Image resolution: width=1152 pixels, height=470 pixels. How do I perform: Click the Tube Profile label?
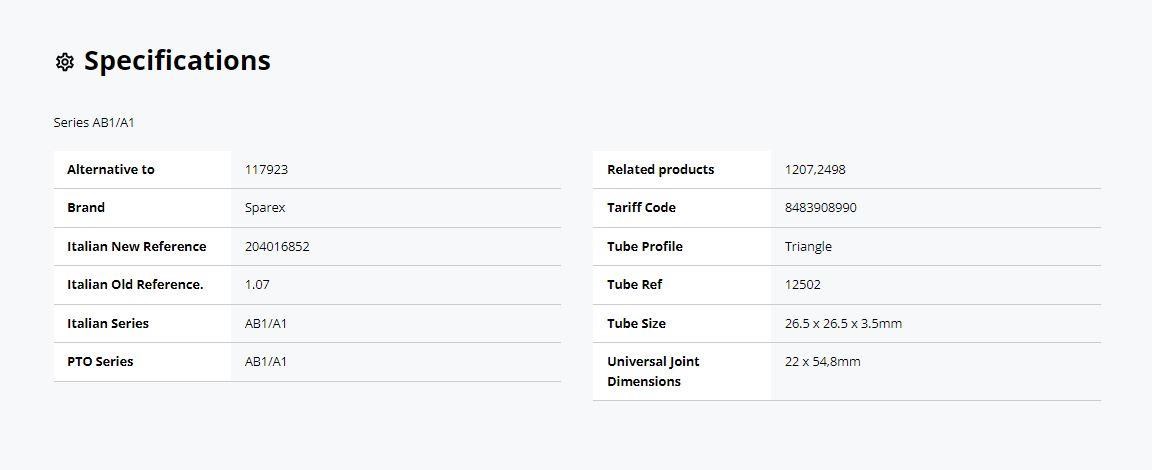pos(645,247)
